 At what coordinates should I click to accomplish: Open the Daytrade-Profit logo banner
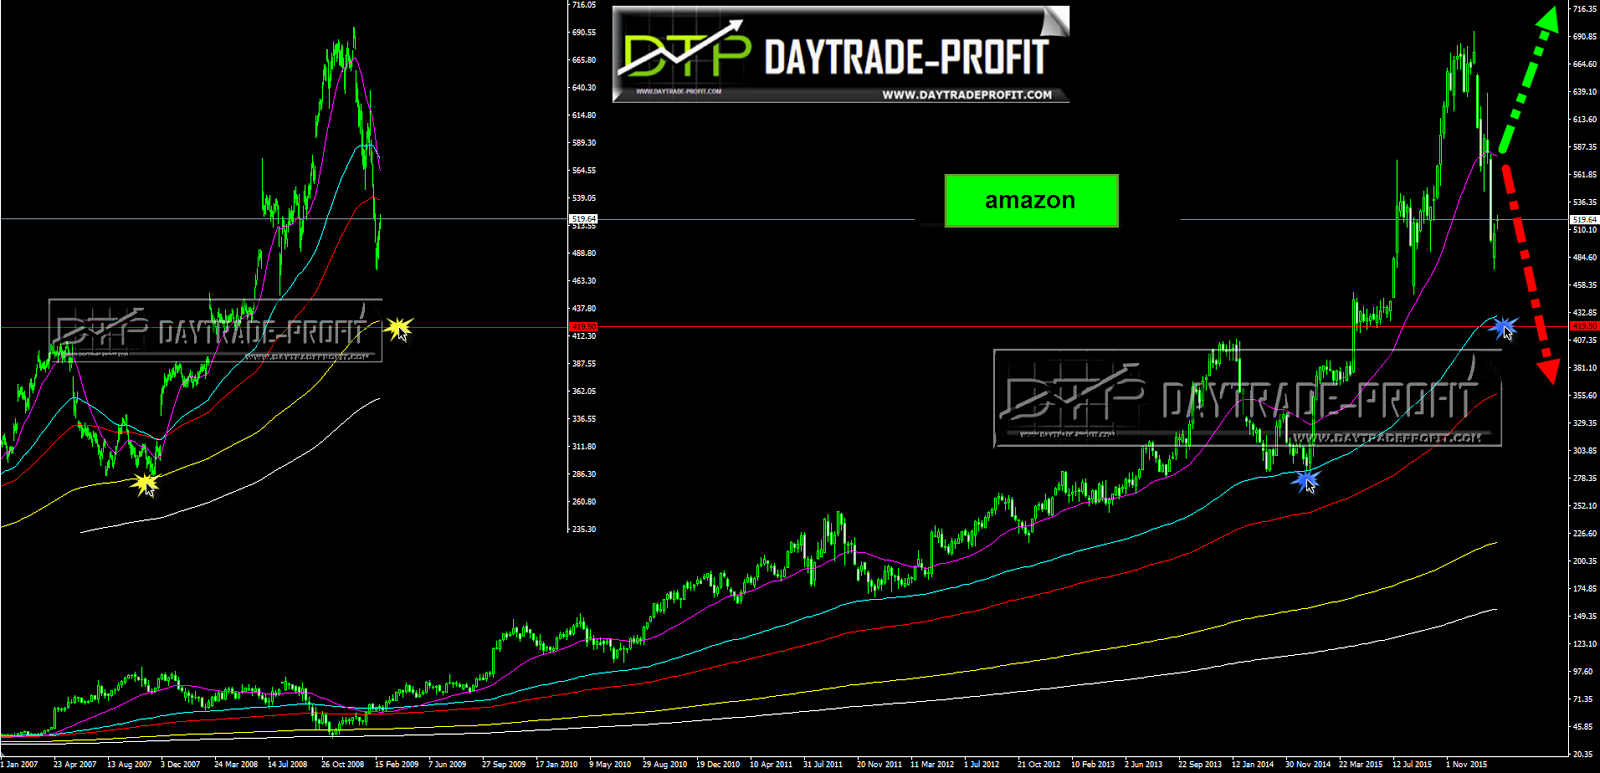(840, 54)
